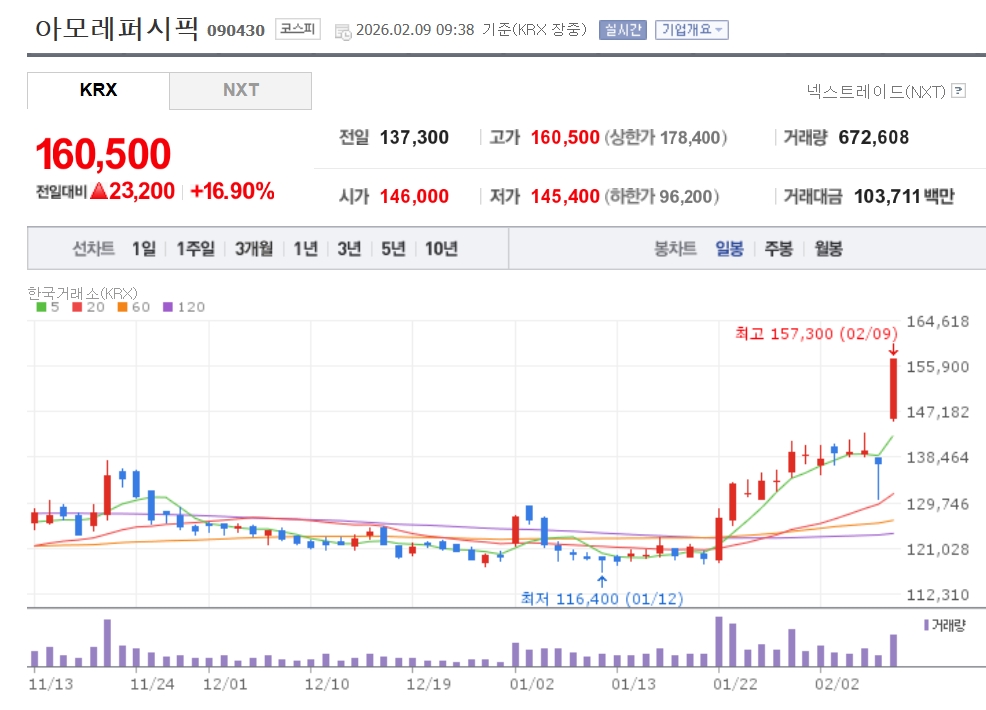Select the 3개월 line chart period
This screenshot has width=986, height=710.
(x=254, y=249)
